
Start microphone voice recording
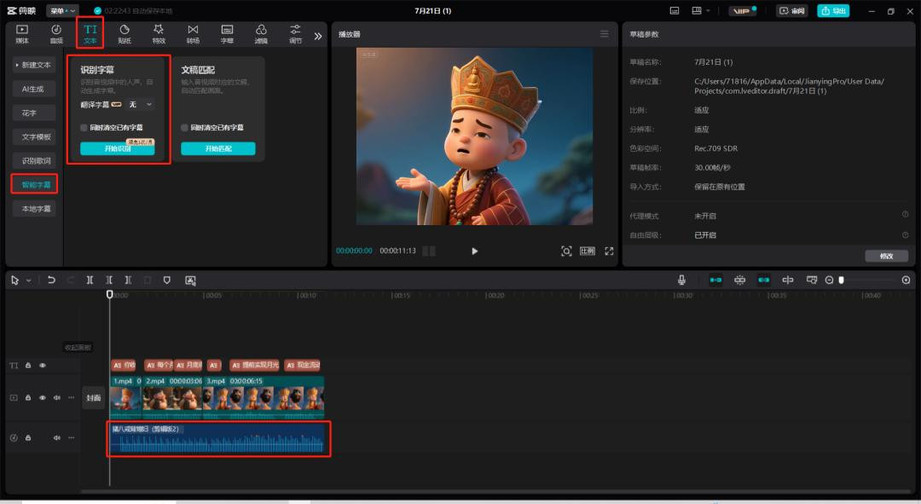(681, 280)
